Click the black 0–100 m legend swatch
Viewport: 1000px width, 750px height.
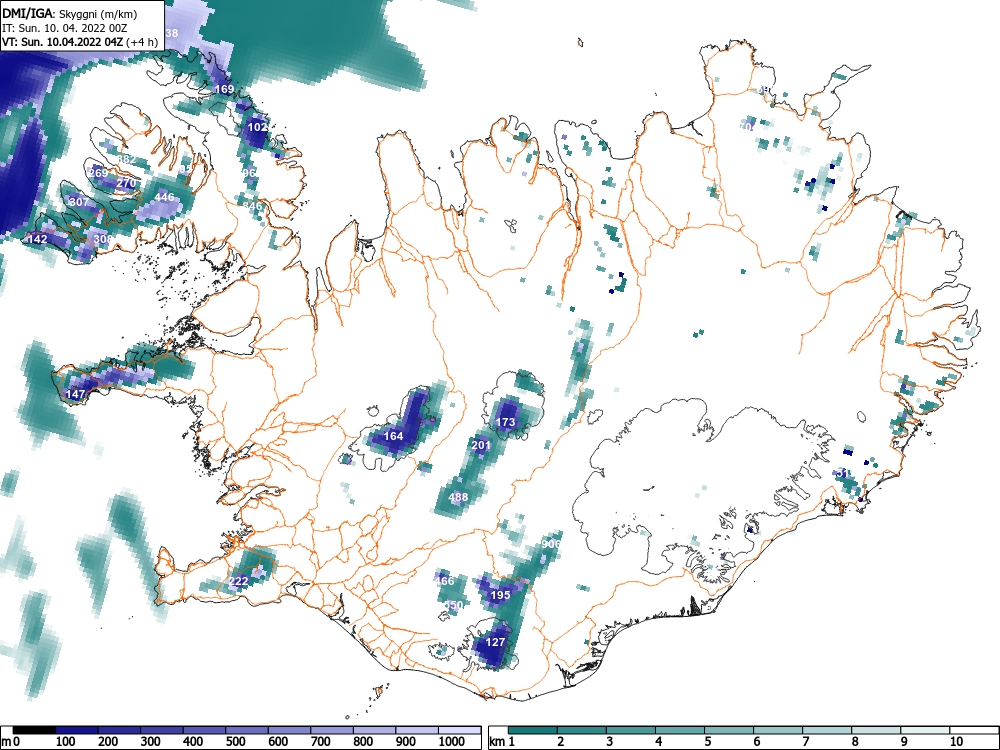click(x=34, y=730)
